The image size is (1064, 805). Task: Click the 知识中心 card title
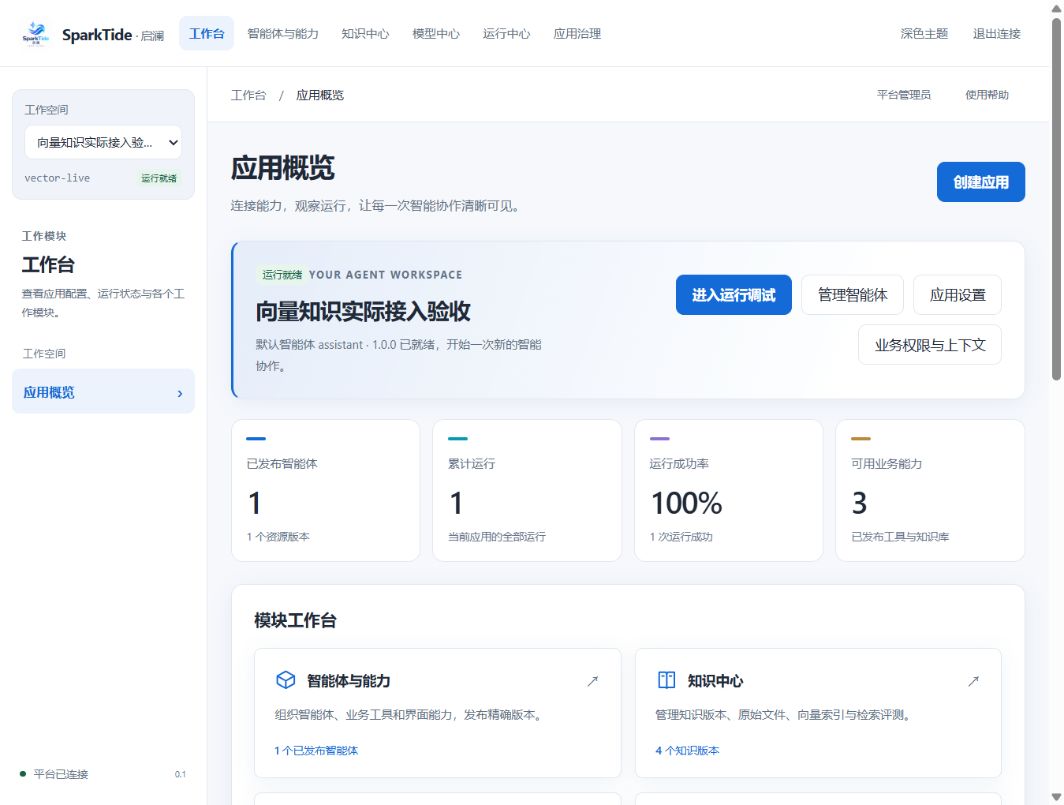coord(715,681)
